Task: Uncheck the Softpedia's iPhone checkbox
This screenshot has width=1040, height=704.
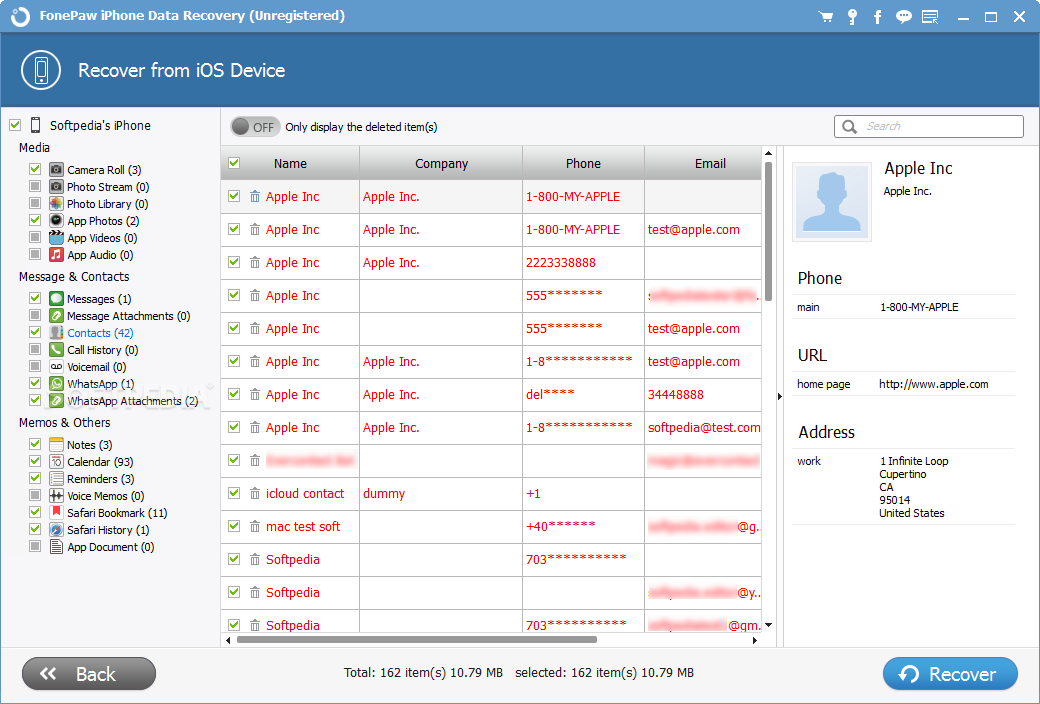Action: click(x=15, y=125)
